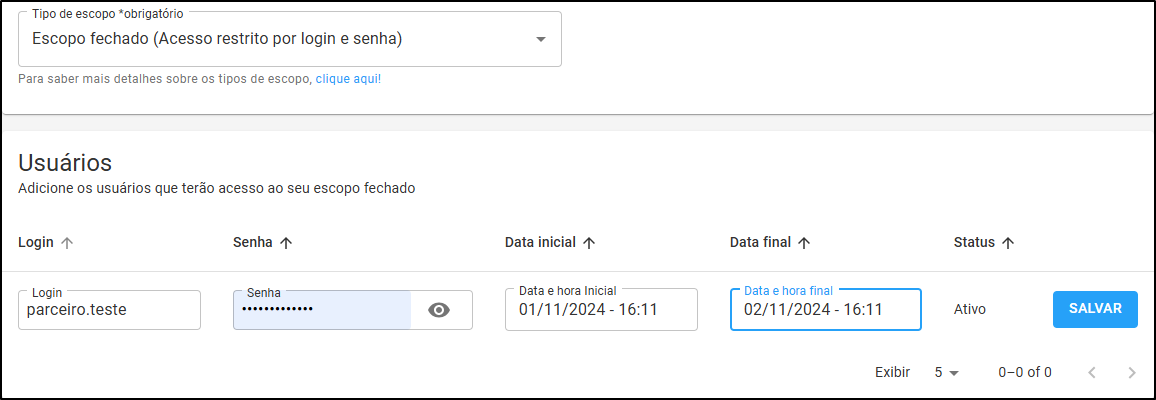Click the Status column header text
Screen dimensions: 1156x400
(x=974, y=242)
